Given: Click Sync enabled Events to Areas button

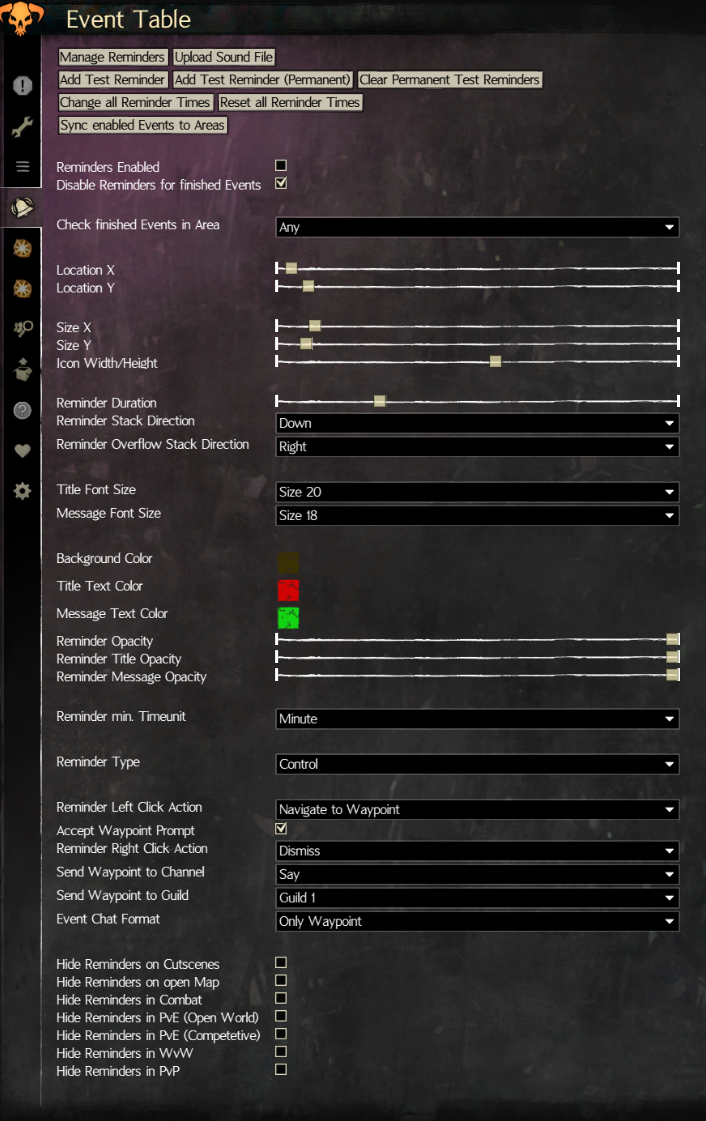Looking at the screenshot, I should 142,125.
